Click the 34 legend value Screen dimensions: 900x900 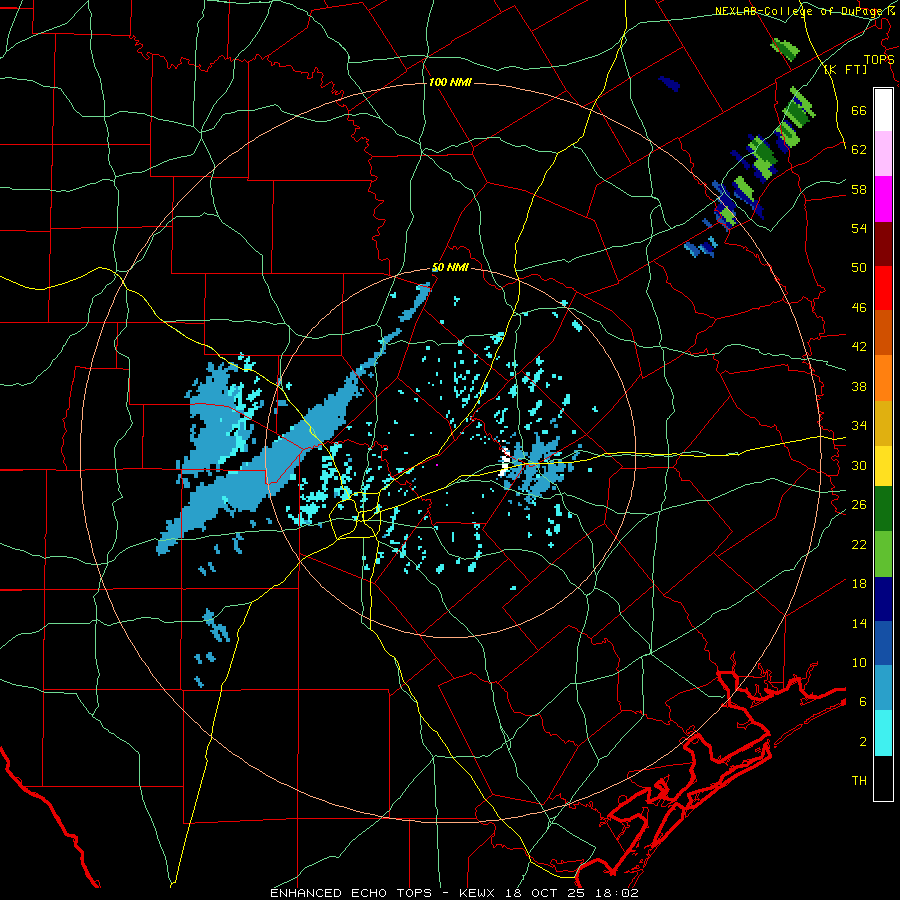[859, 425]
